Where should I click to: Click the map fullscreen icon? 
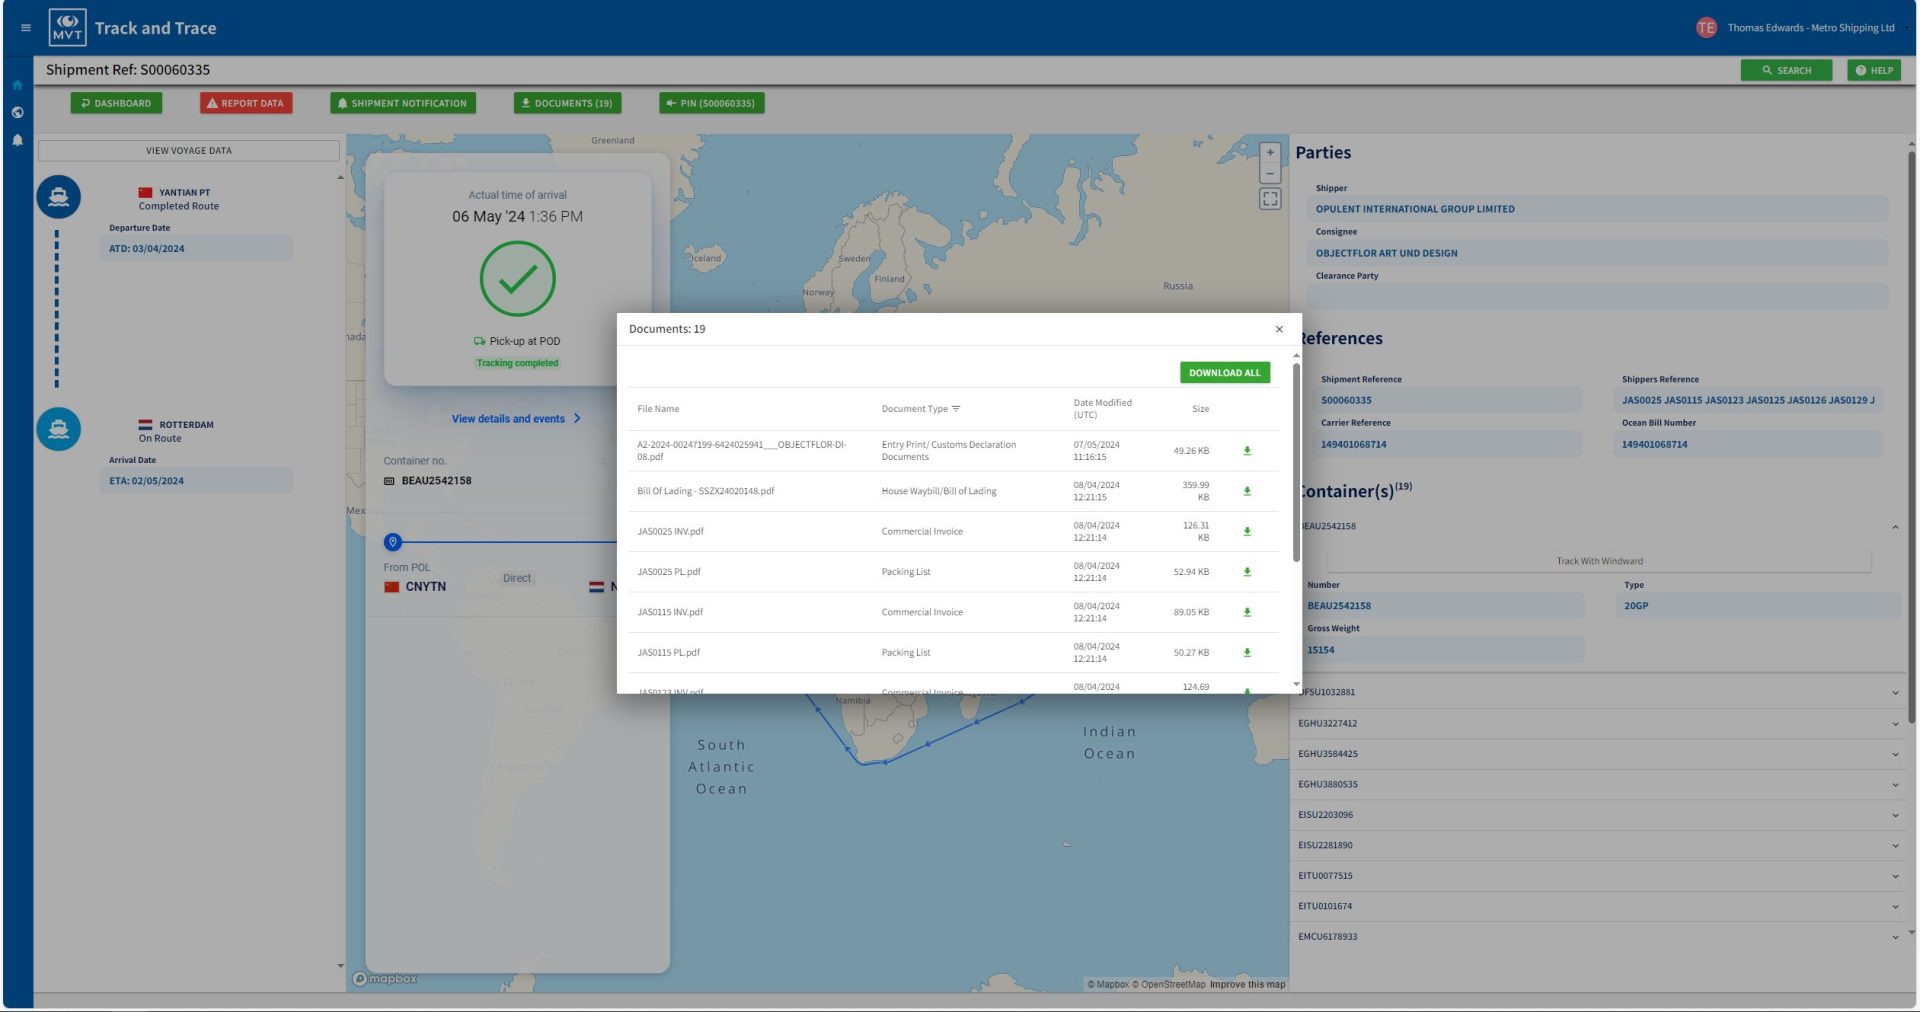tap(1269, 199)
